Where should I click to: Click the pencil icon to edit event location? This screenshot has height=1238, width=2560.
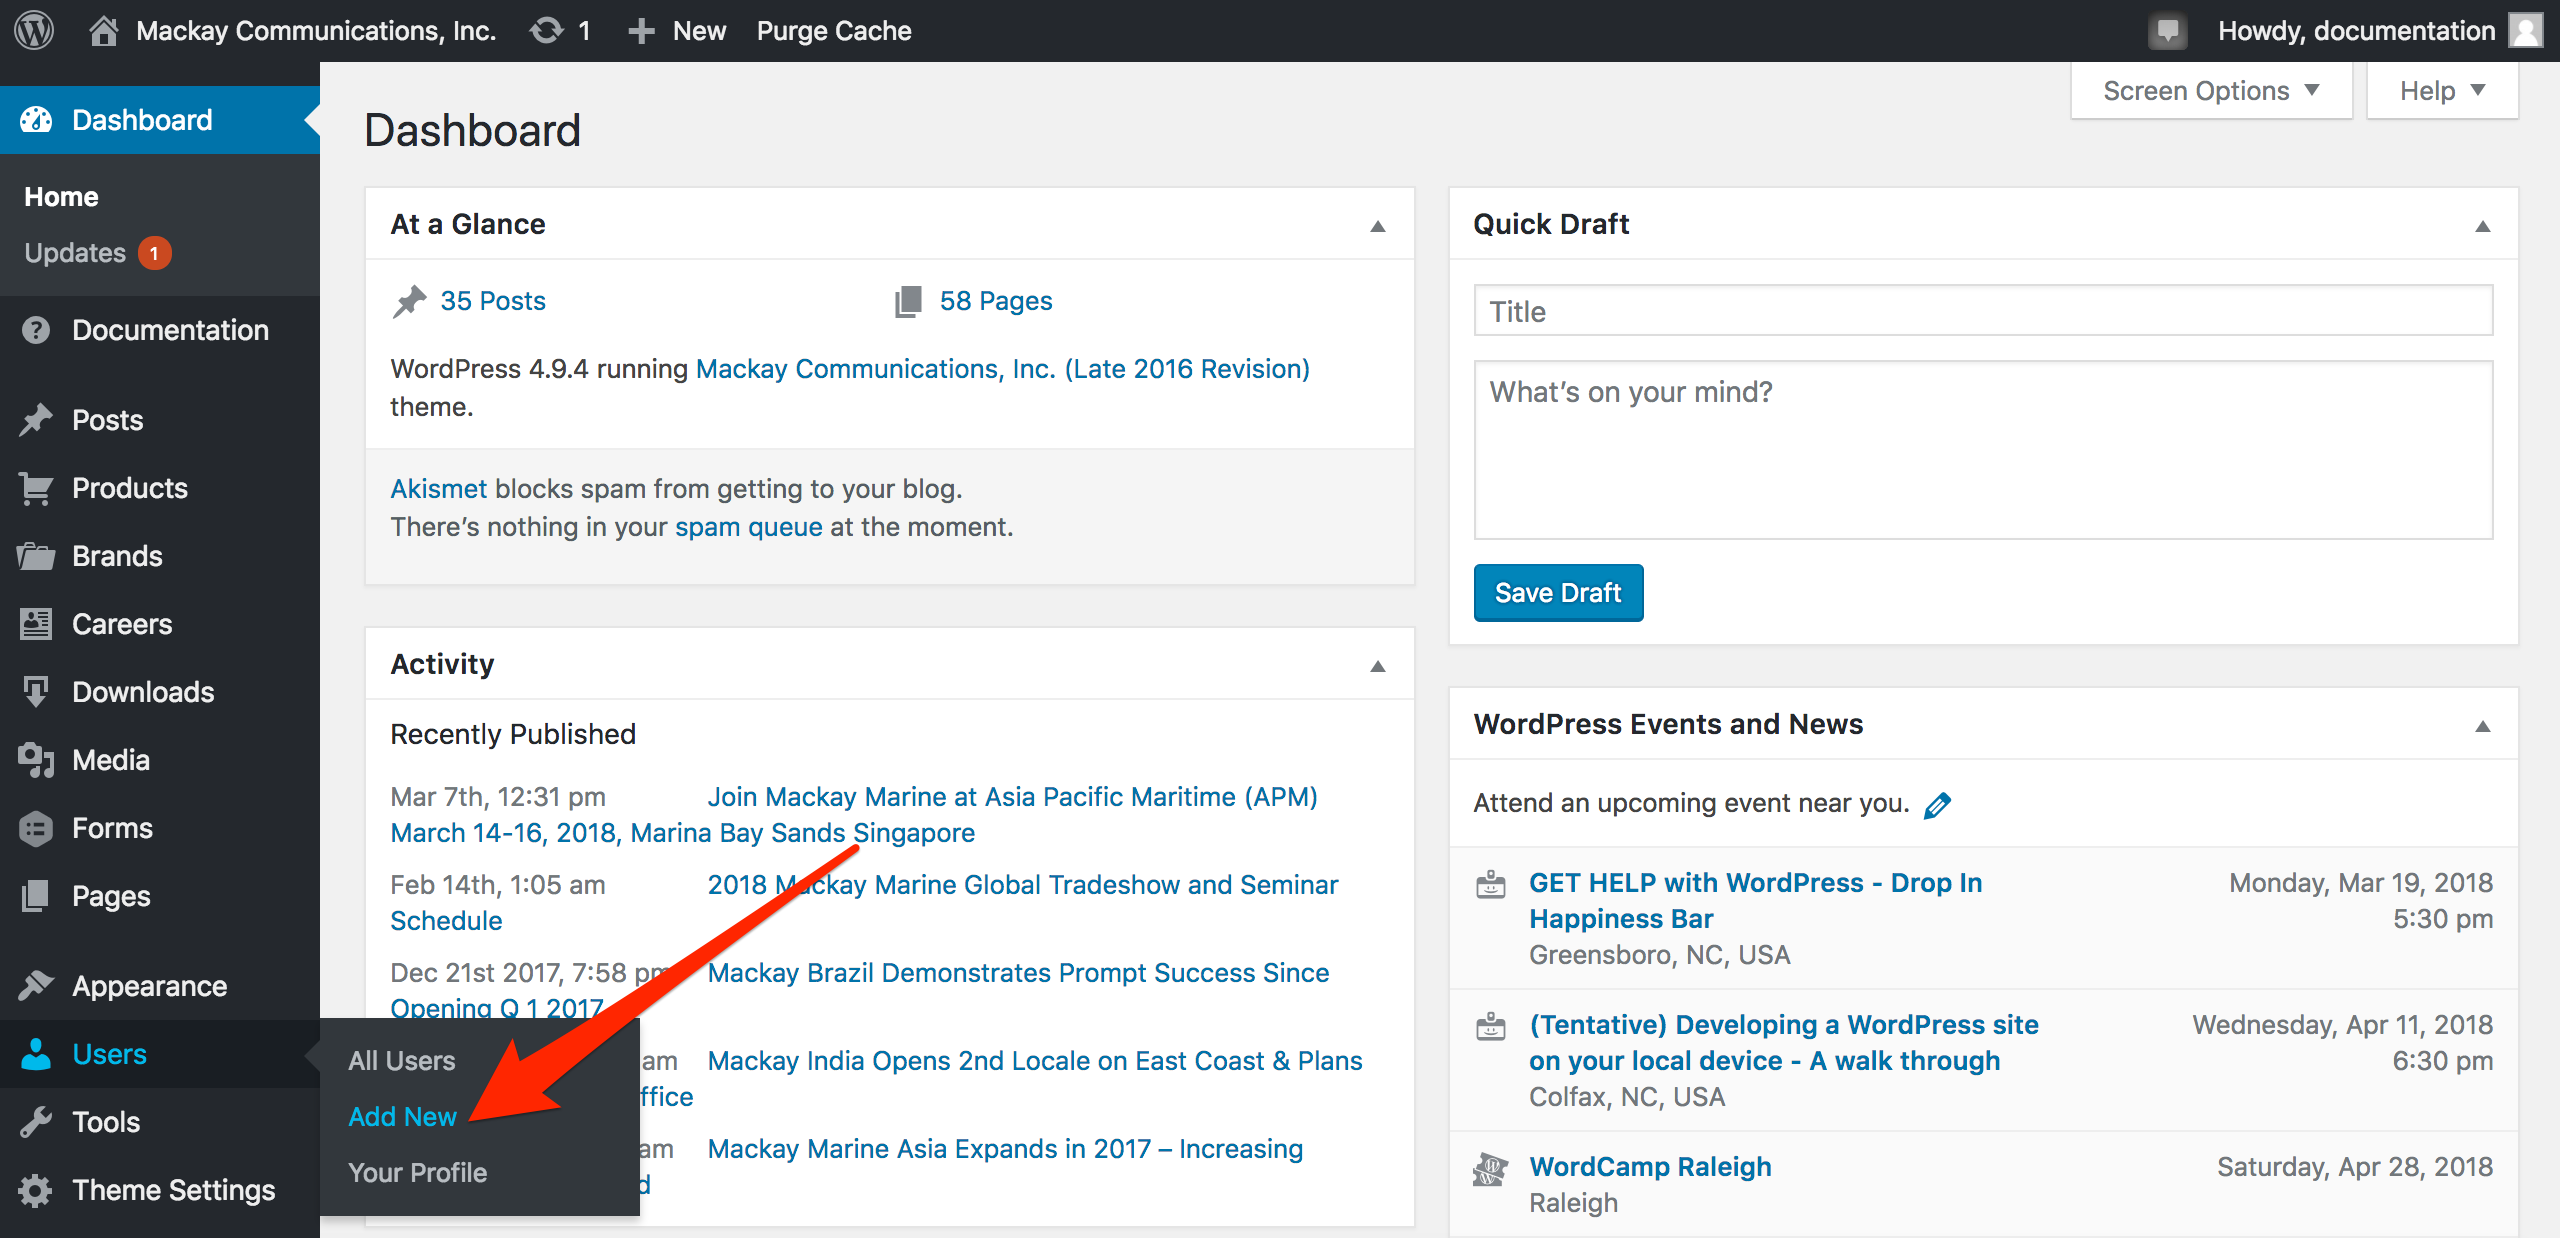point(1937,805)
